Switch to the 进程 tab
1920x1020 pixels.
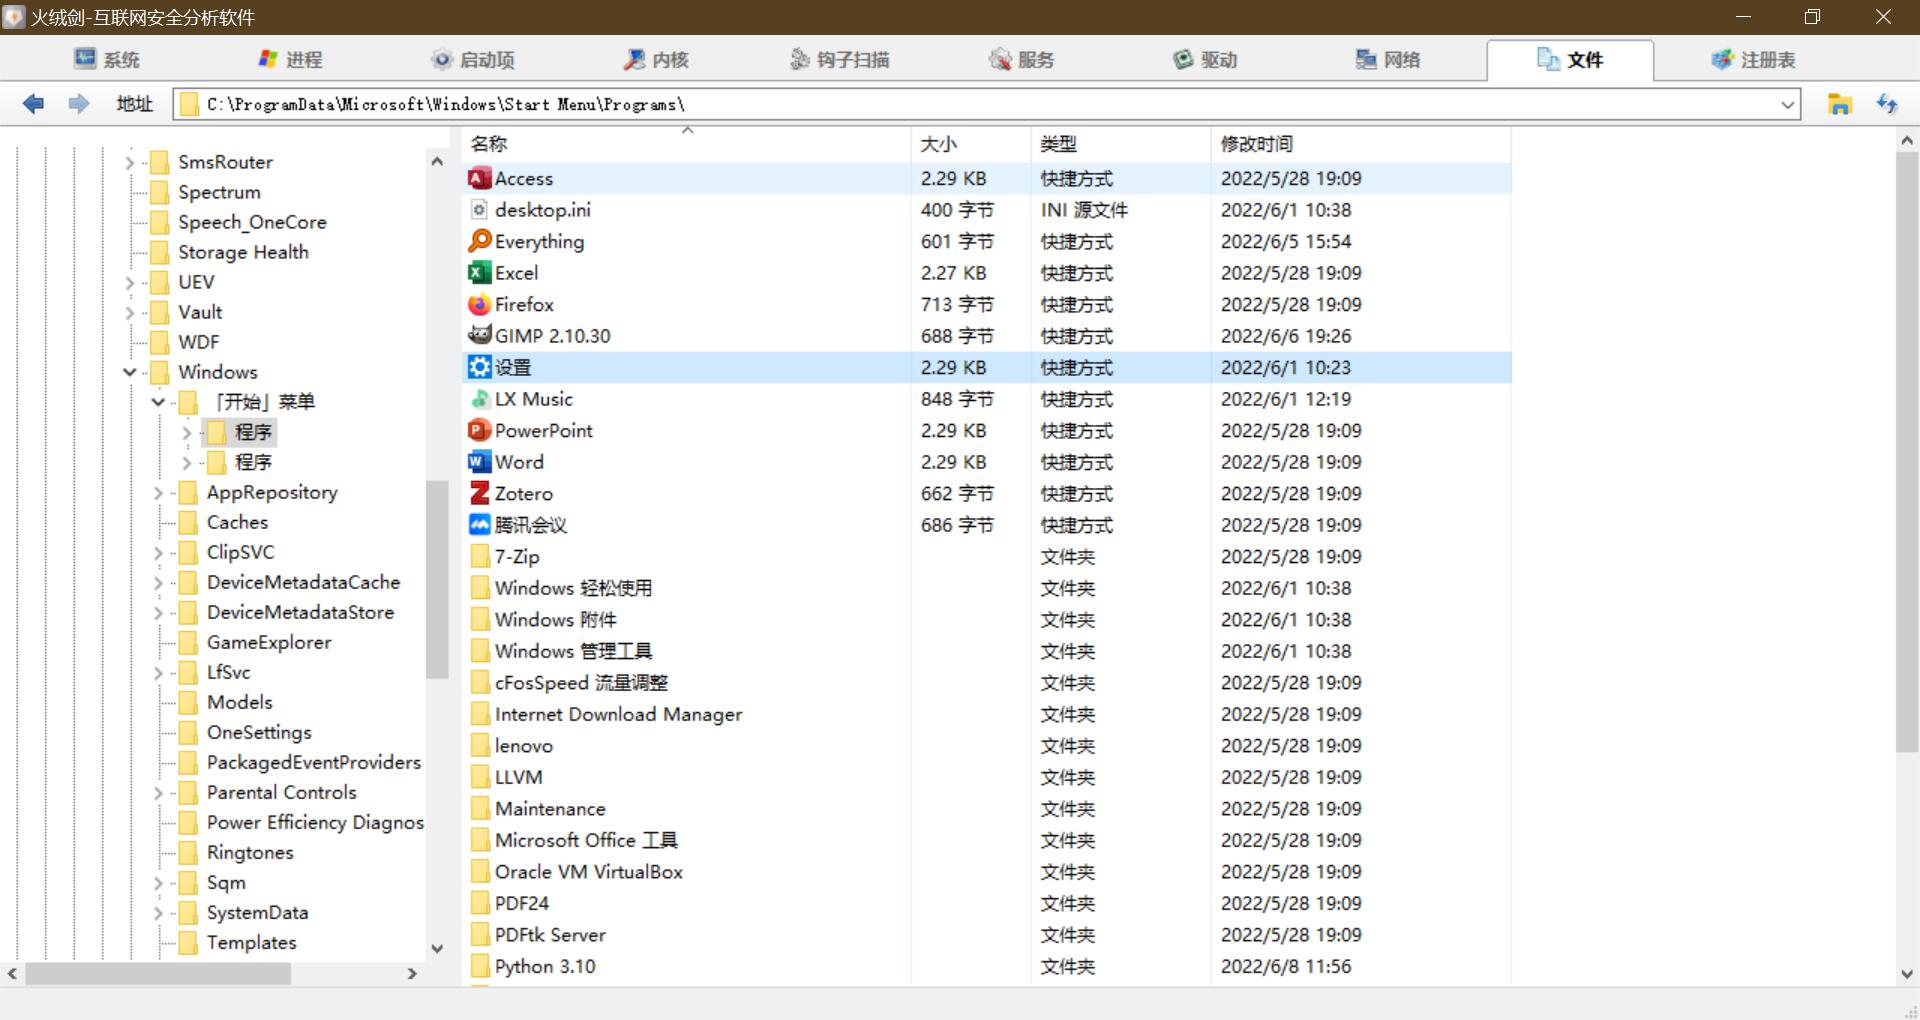(290, 60)
